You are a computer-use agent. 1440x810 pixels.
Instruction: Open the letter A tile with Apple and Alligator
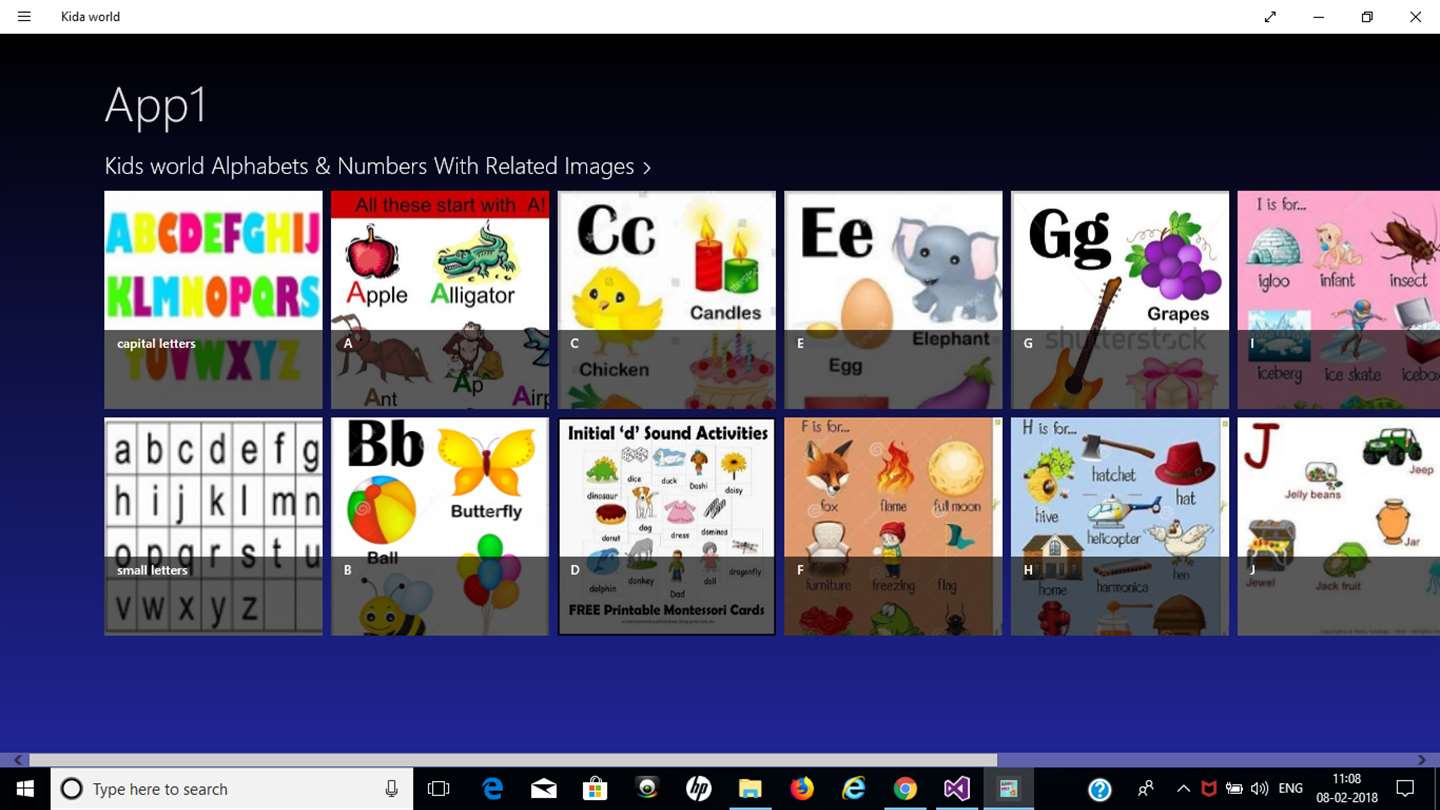coord(440,300)
